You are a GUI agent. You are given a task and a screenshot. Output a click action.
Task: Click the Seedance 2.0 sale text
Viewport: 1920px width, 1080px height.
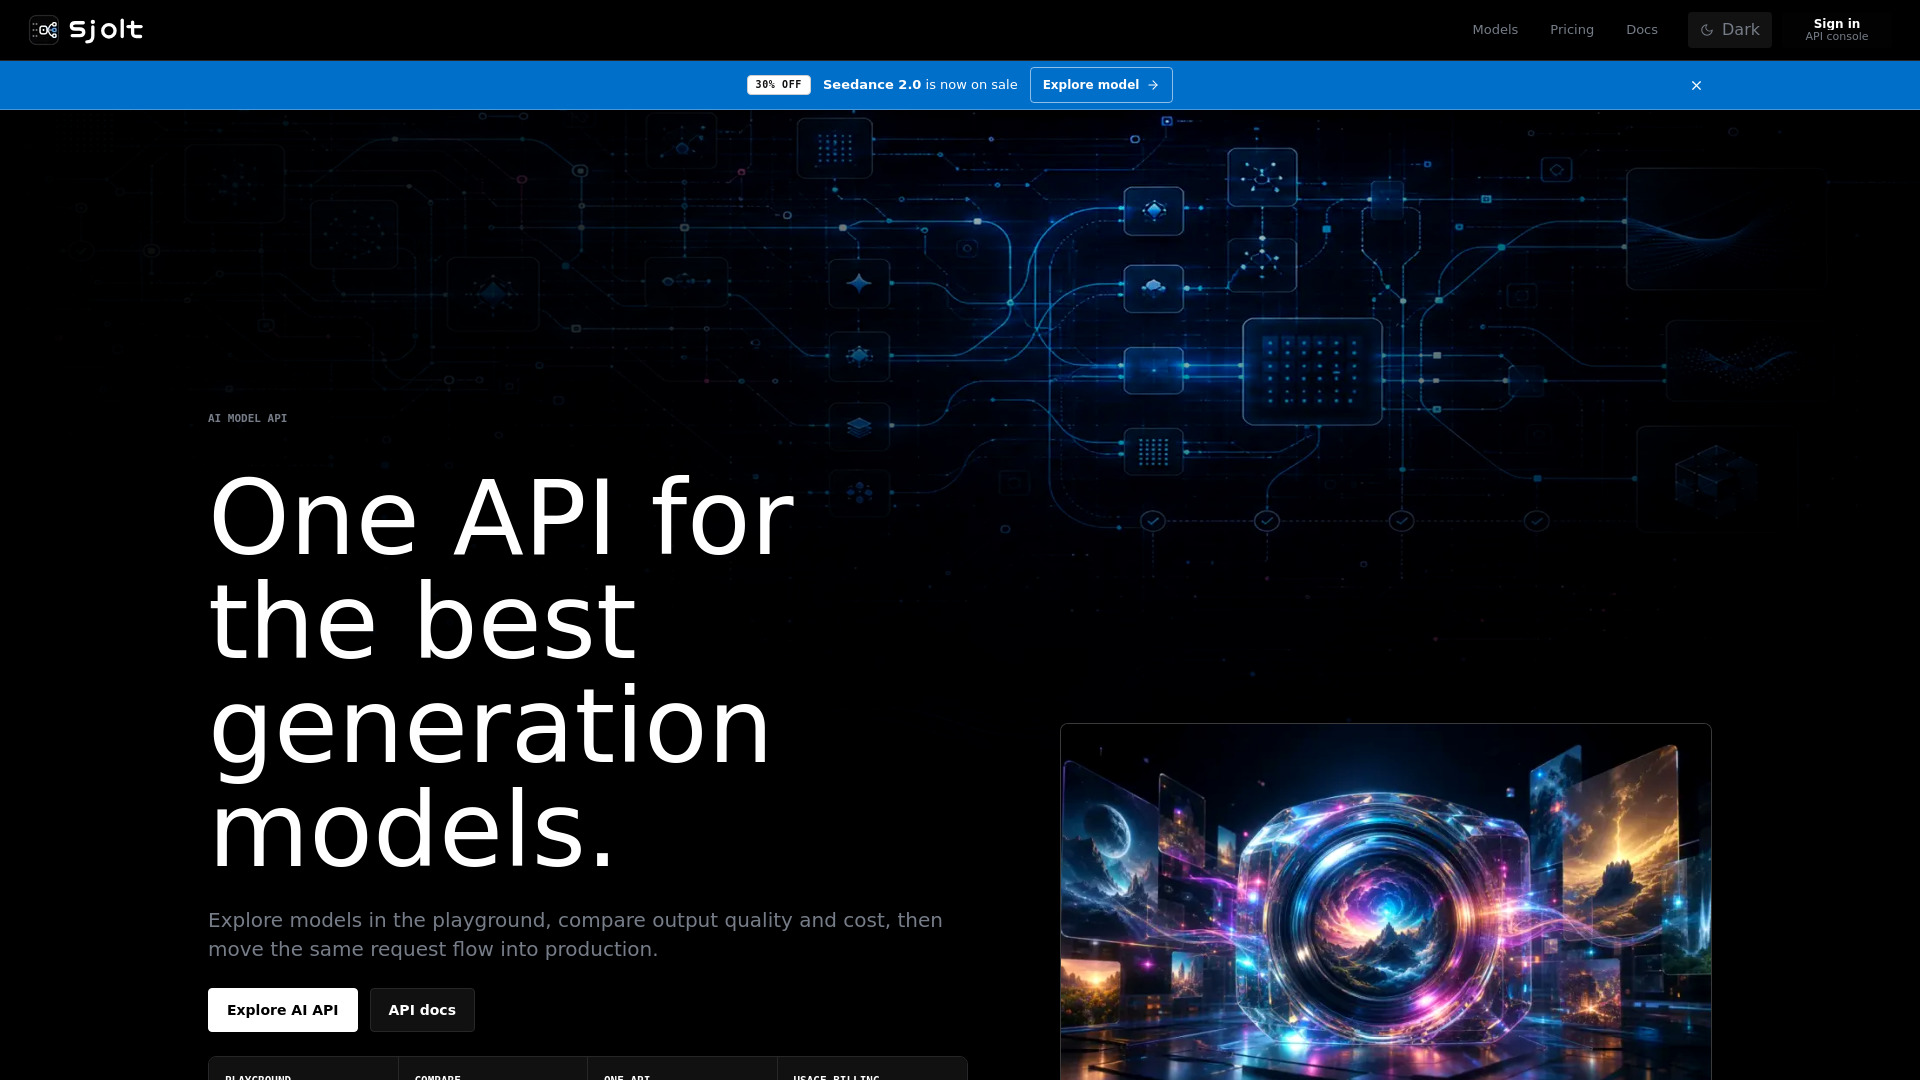click(x=920, y=85)
